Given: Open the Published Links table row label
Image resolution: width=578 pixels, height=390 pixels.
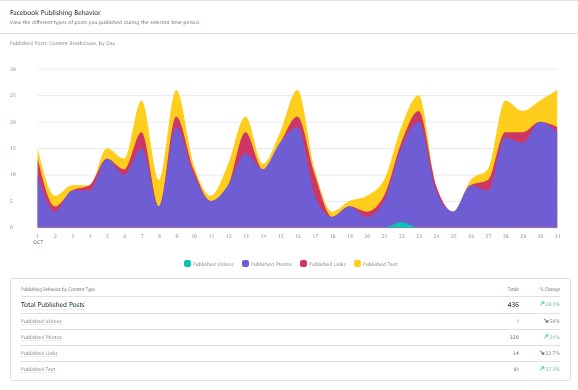Looking at the screenshot, I should 39,353.
